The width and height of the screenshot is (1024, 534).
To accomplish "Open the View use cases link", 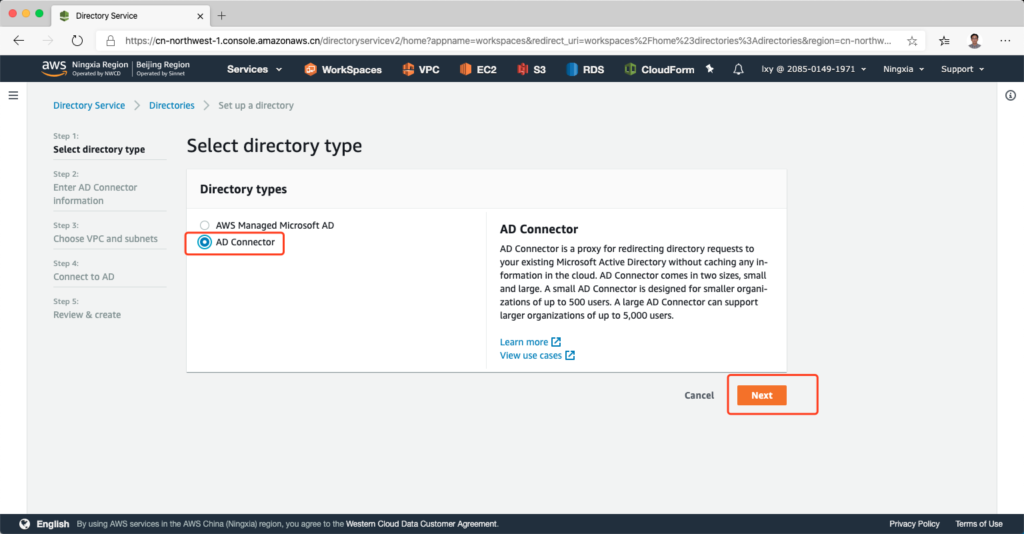I will click(531, 355).
